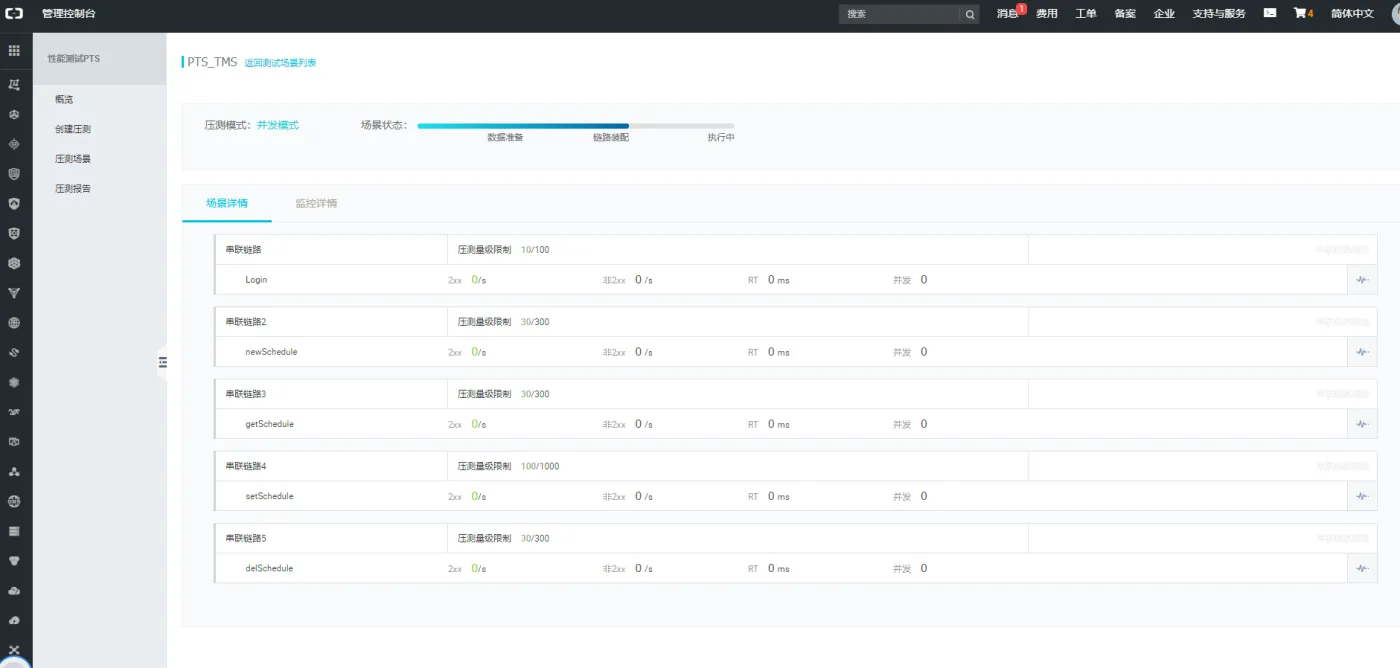Open the 简体中文 language dropdown

pos(1352,14)
